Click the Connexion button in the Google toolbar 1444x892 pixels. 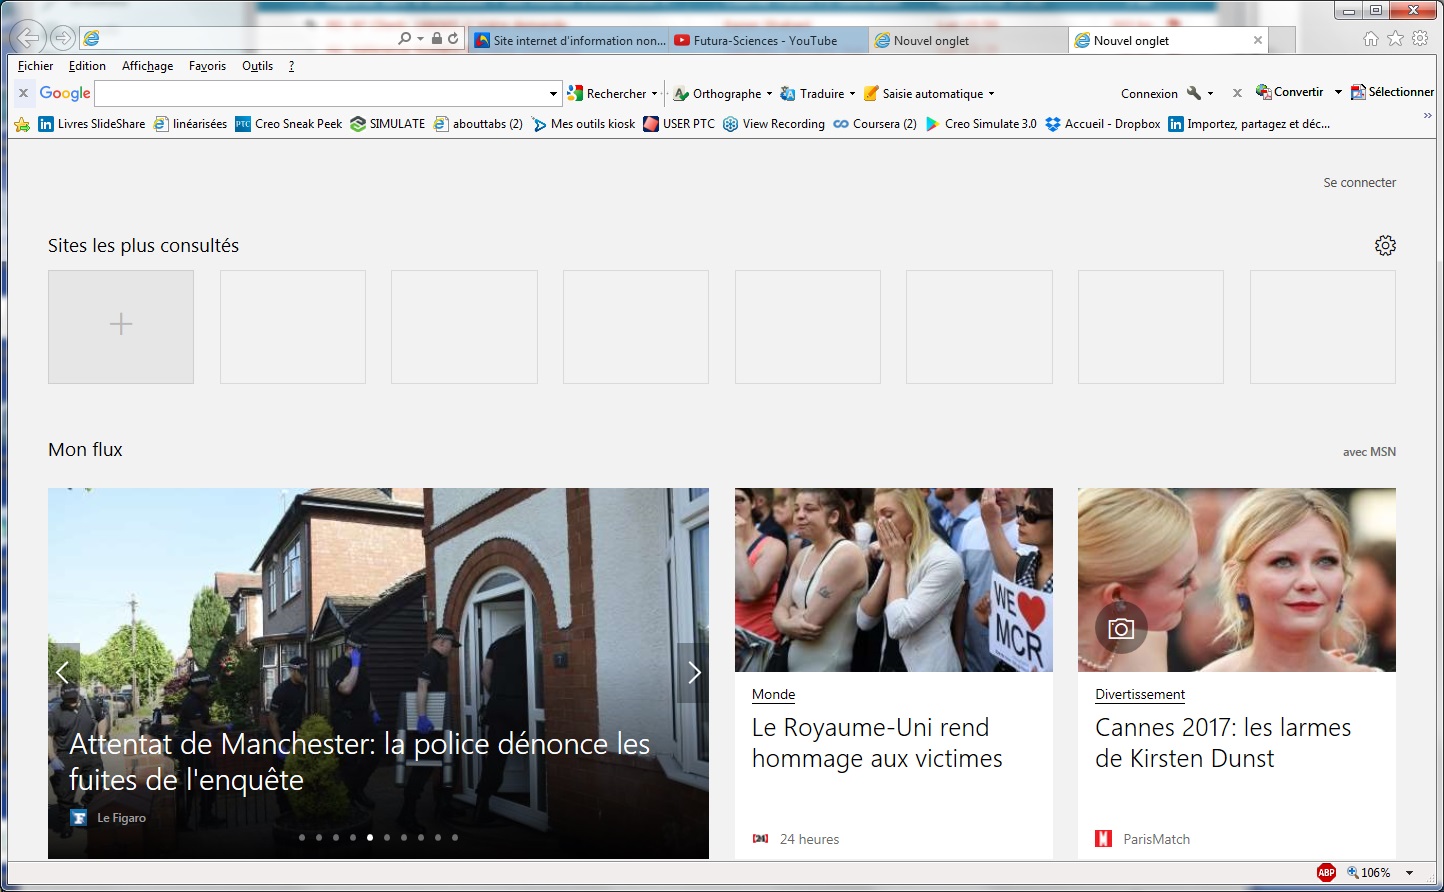1149,94
